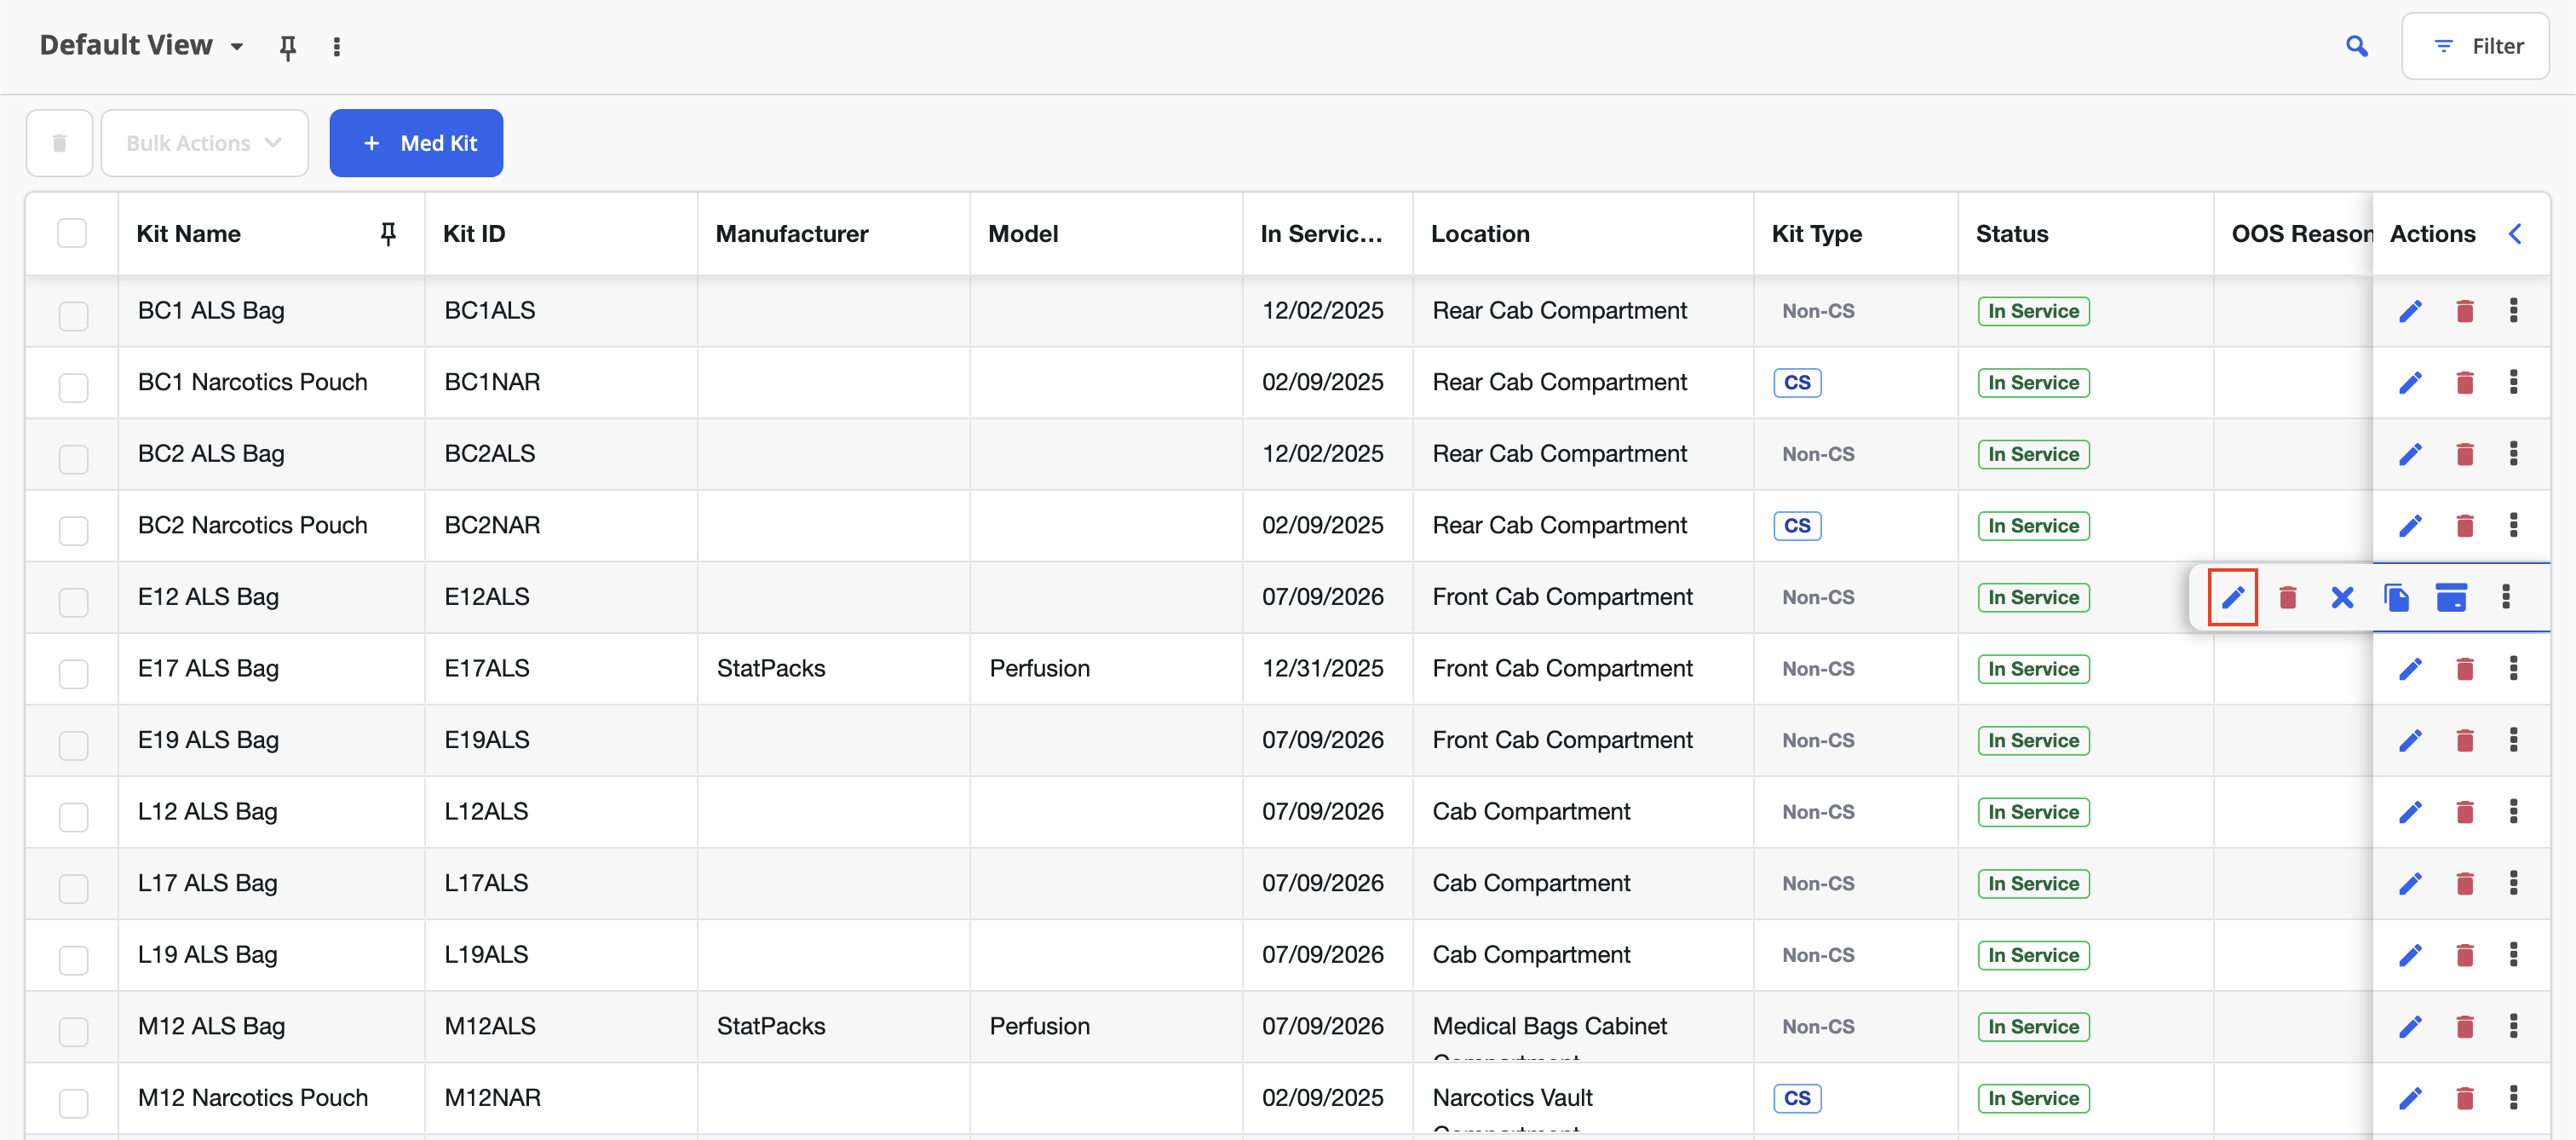The width and height of the screenshot is (2576, 1140).
Task: Click the Filter button
Action: pos(2475,46)
